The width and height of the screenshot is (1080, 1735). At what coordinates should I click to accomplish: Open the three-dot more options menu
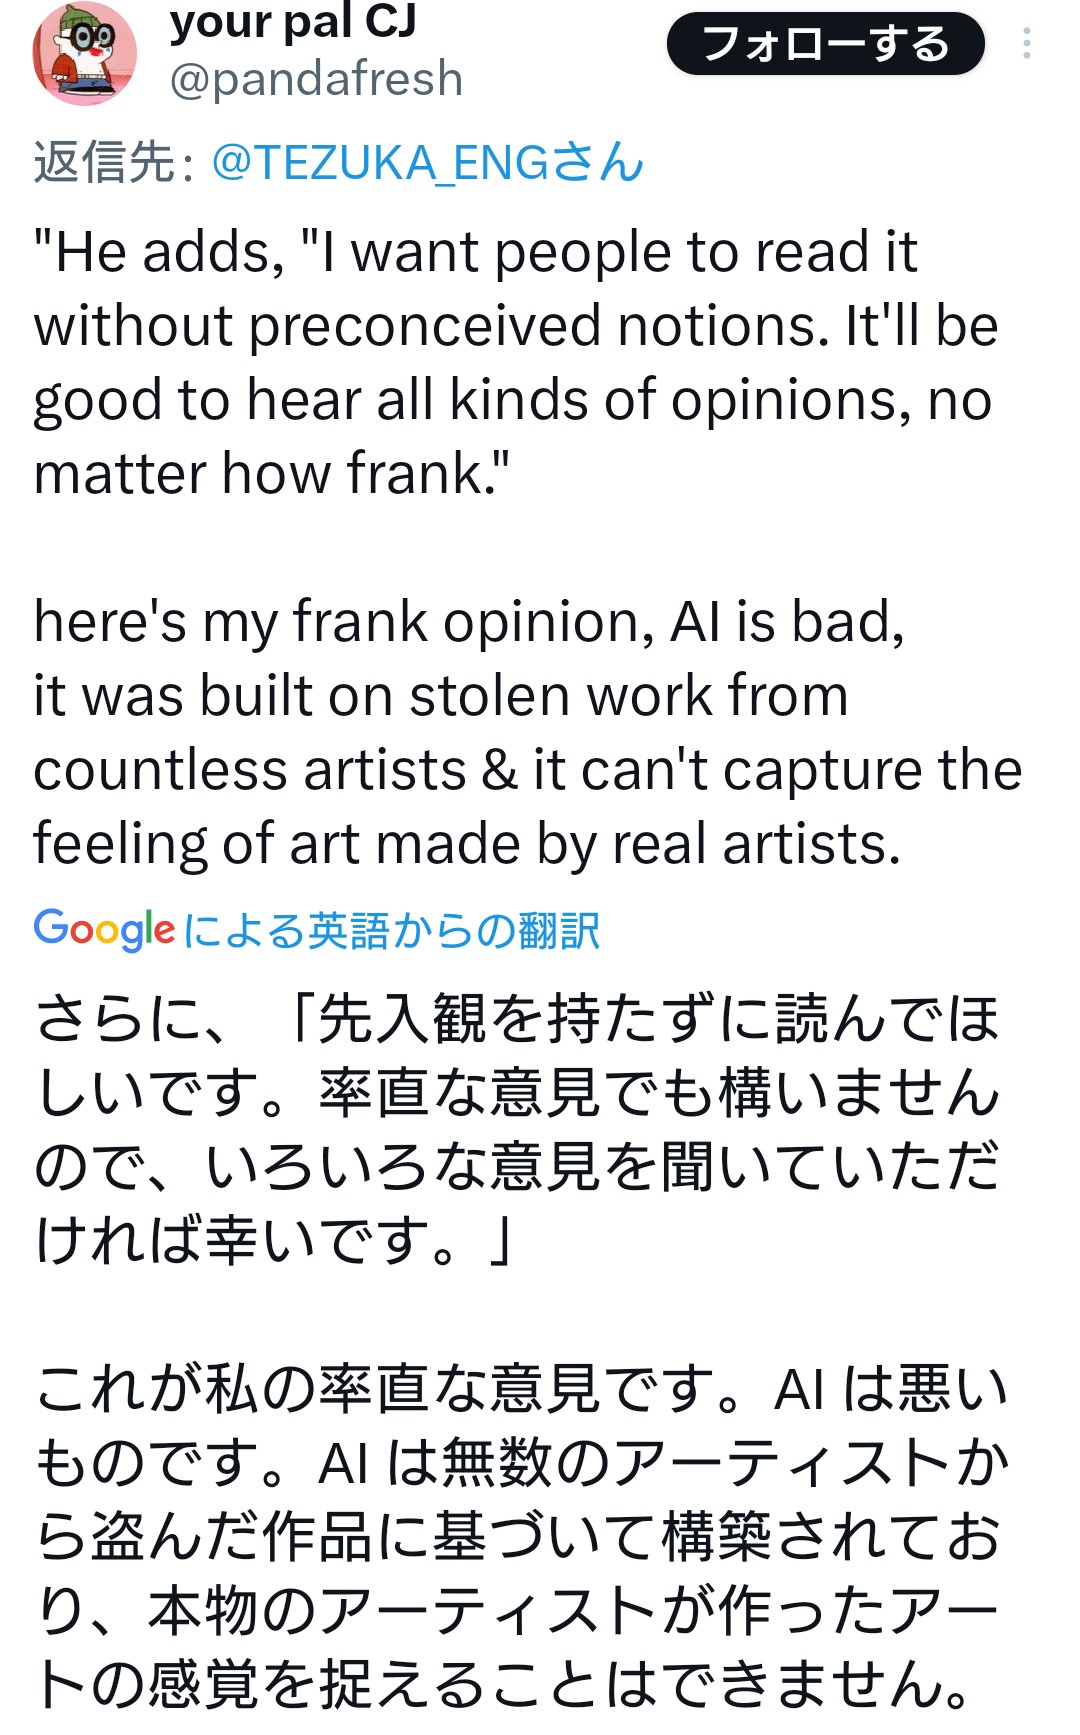pyautogui.click(x=1026, y=44)
